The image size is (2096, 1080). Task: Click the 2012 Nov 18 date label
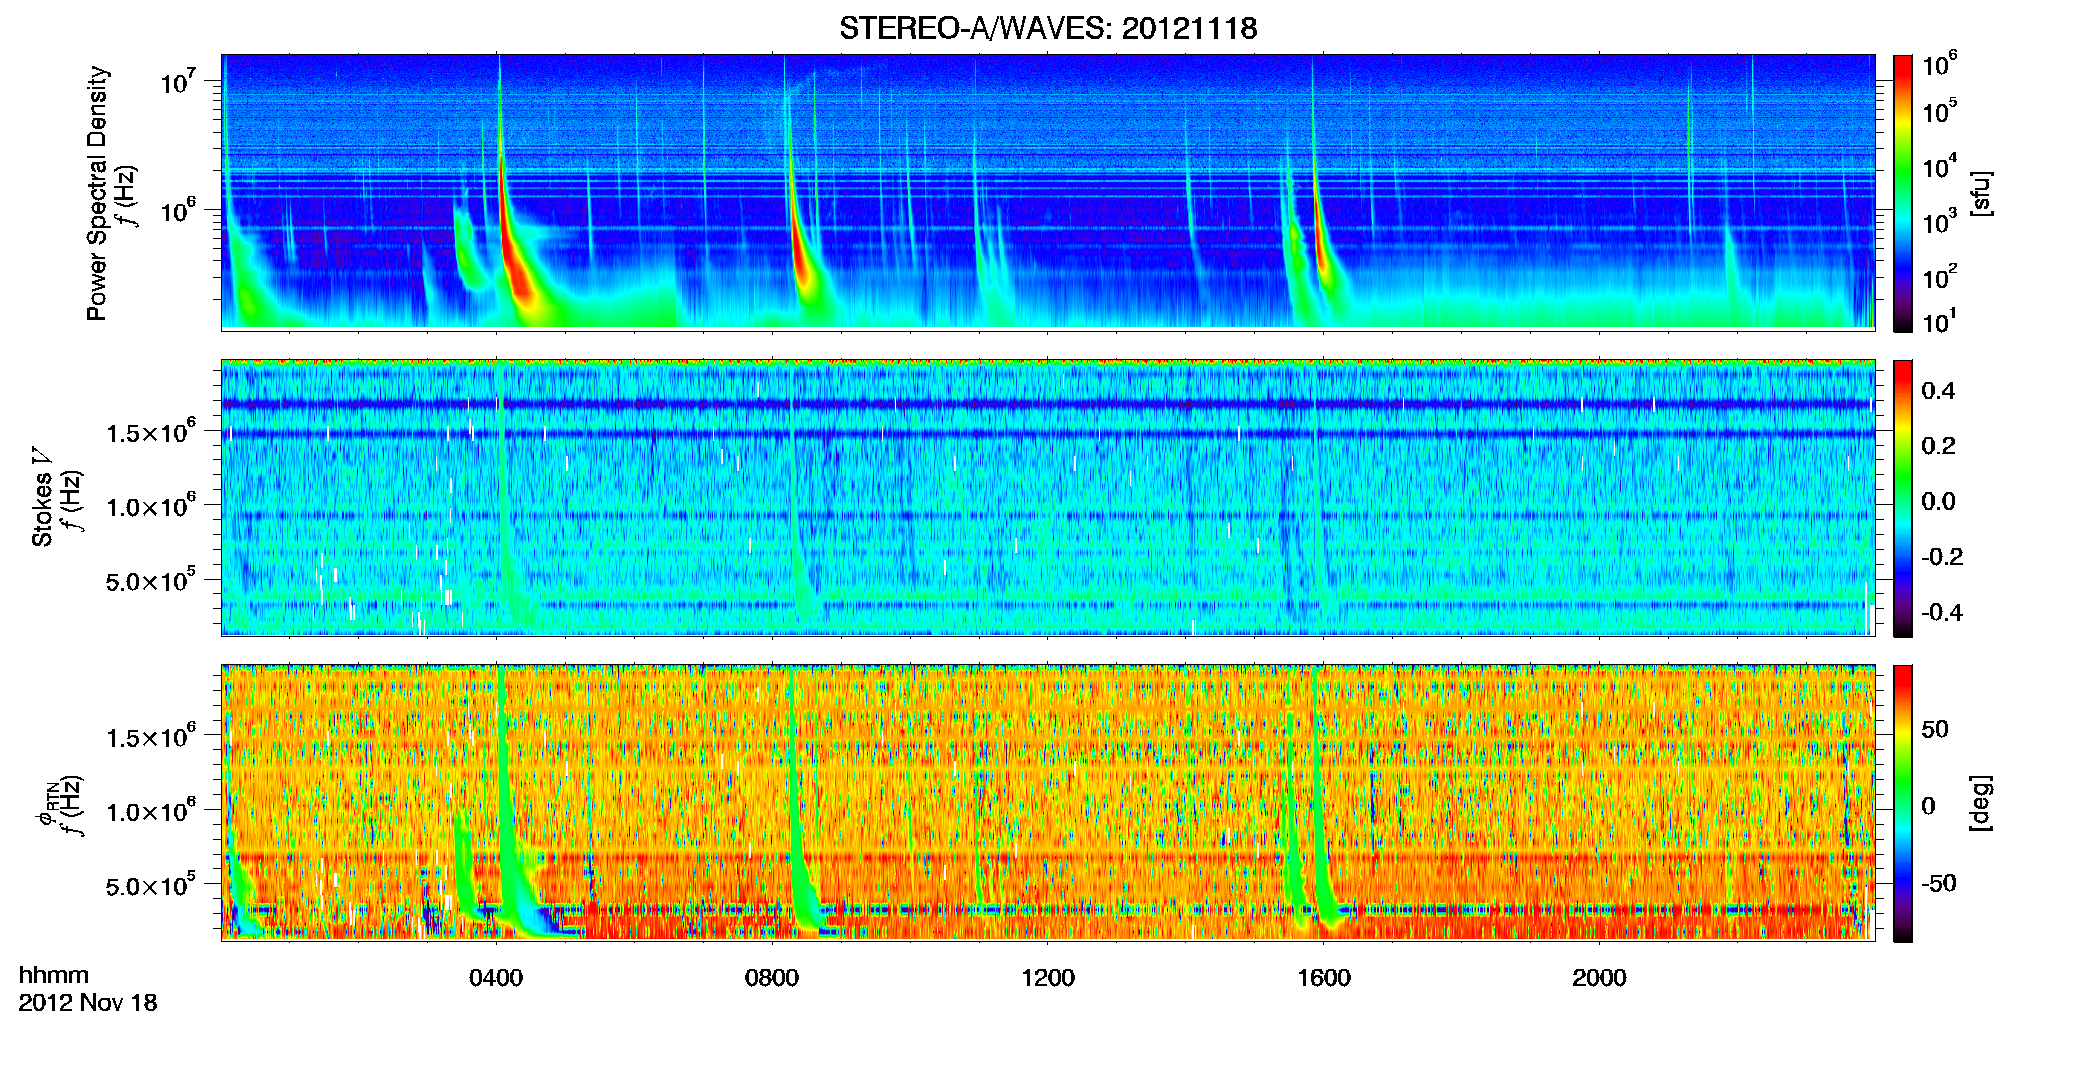click(88, 1002)
